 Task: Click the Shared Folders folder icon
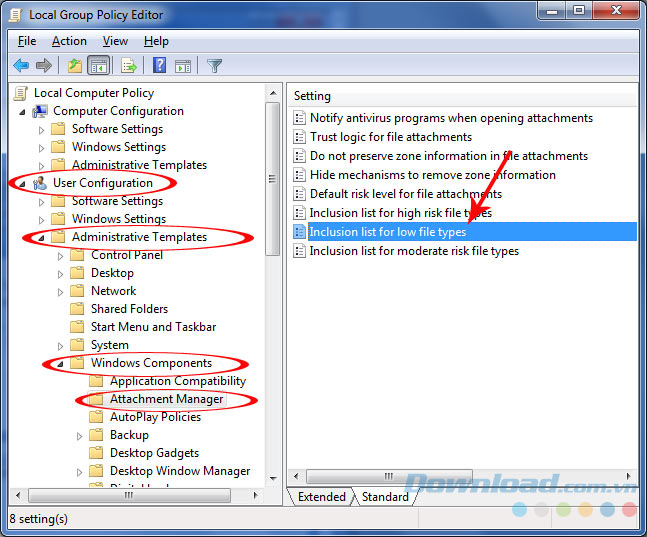(x=77, y=309)
